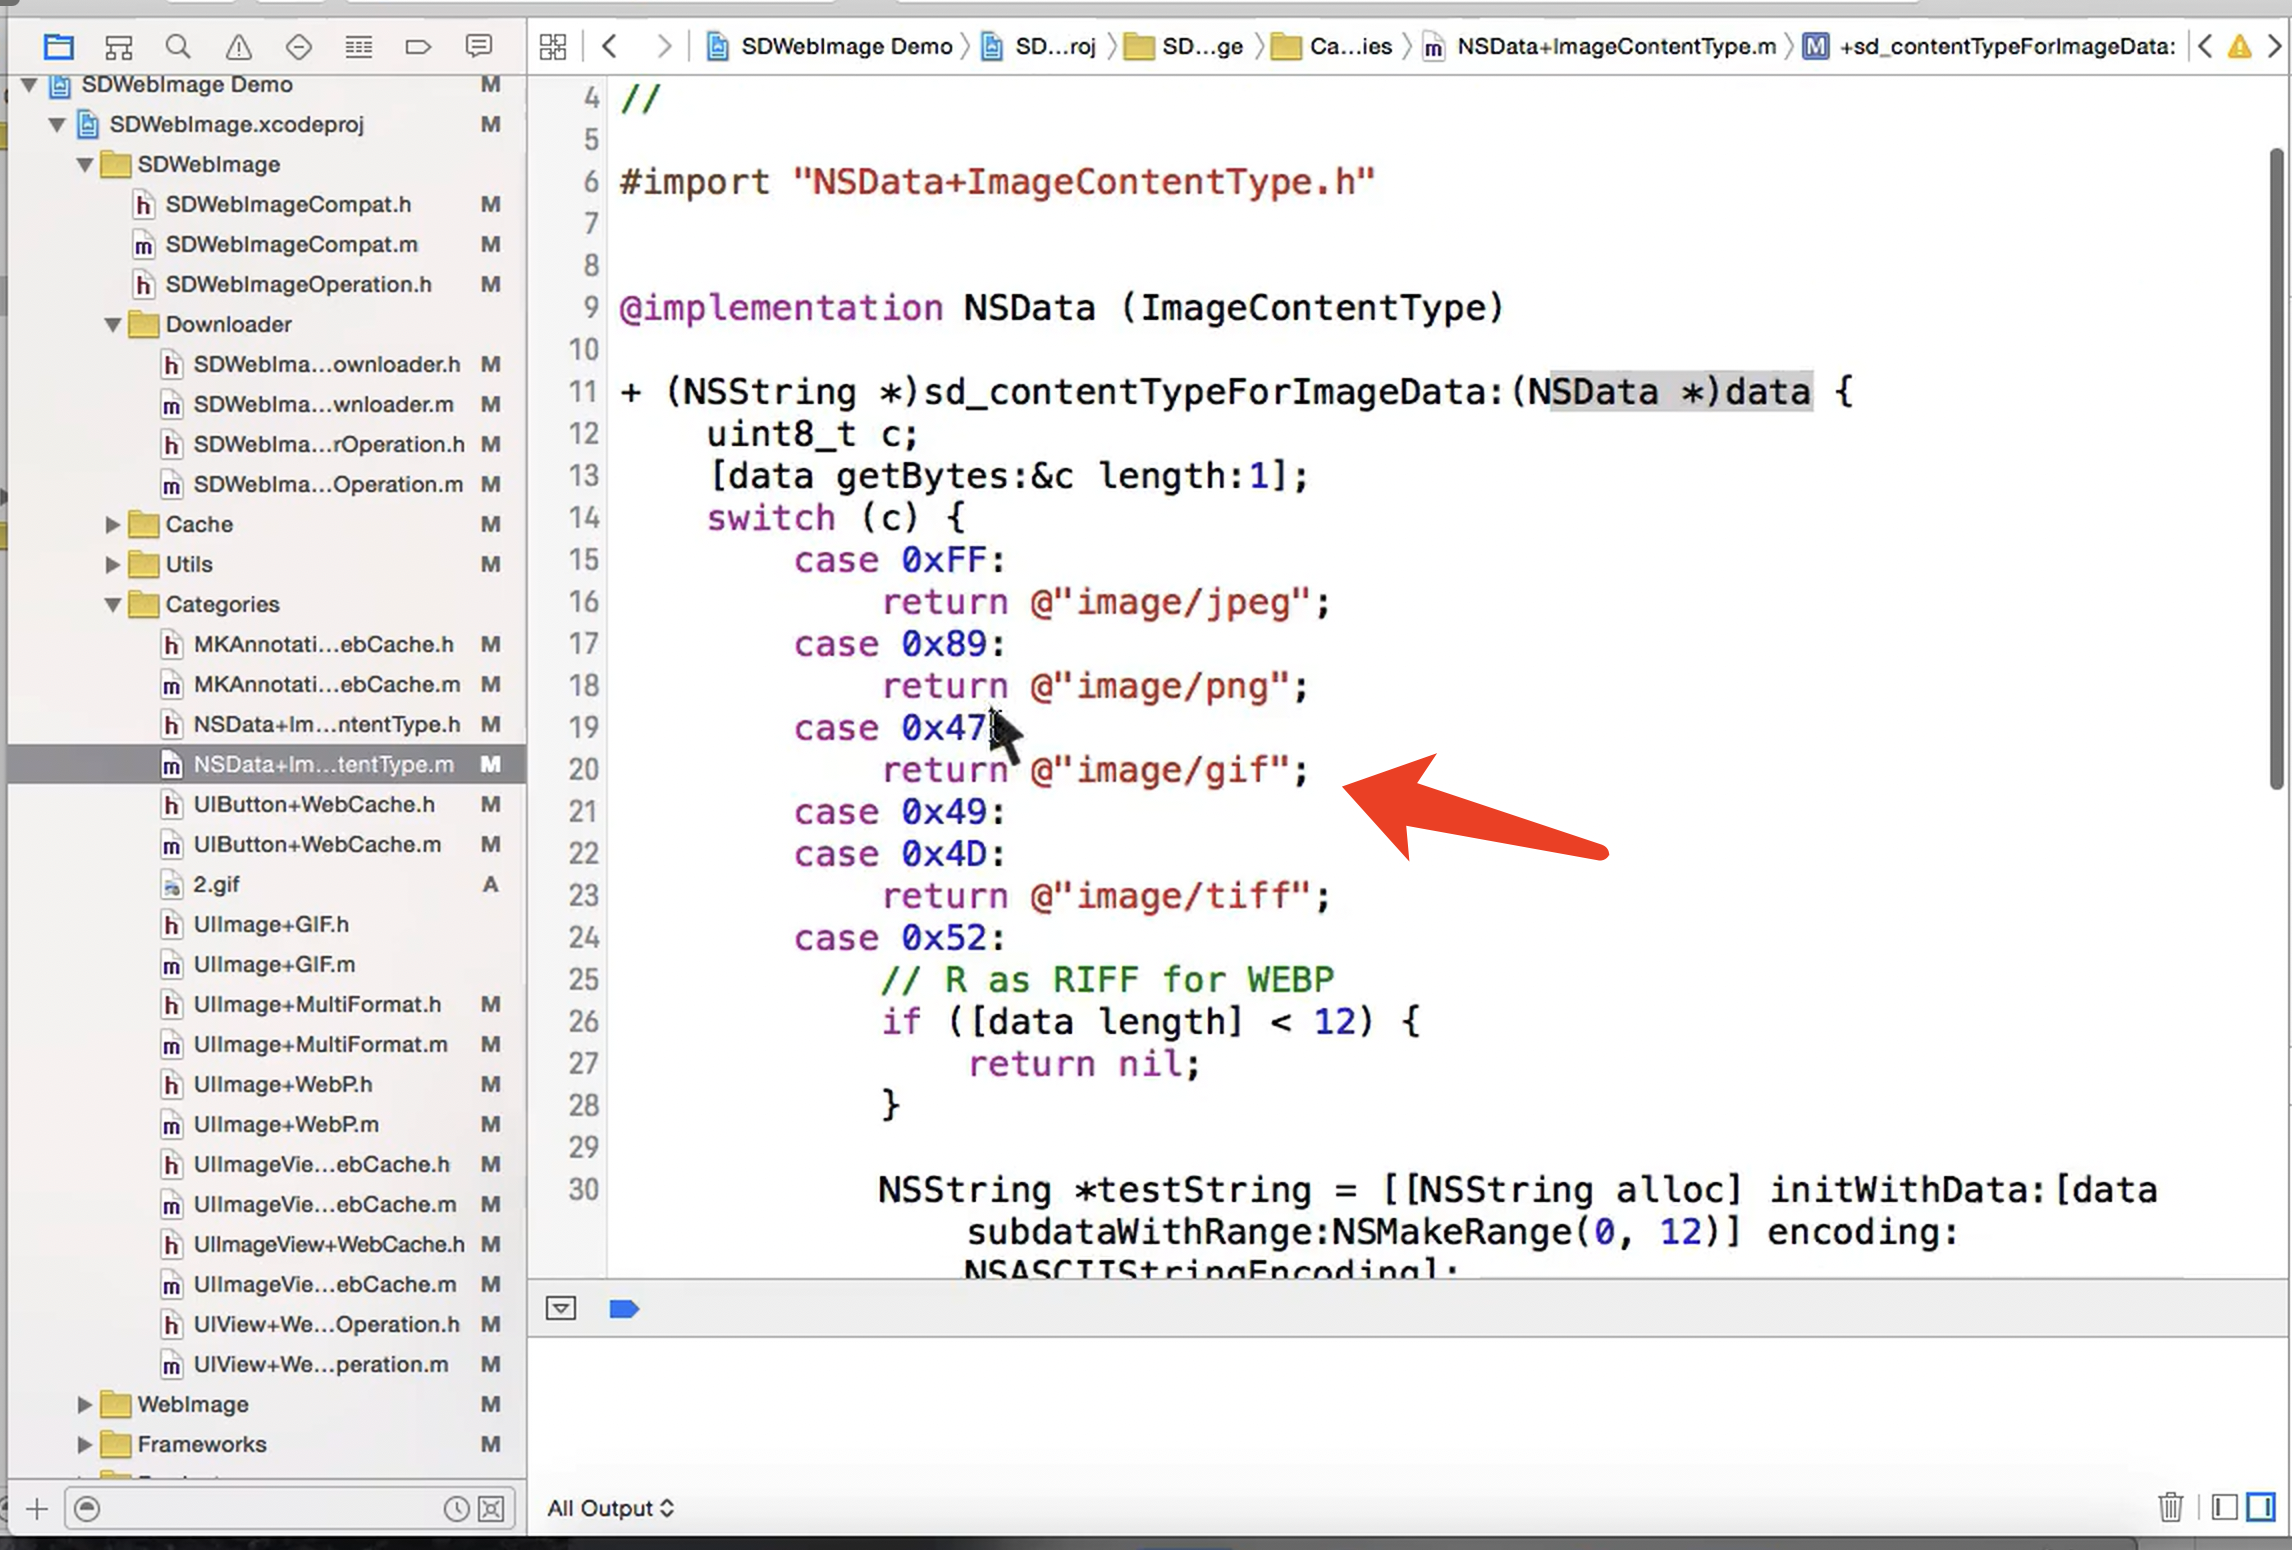Toggle breakpoints with the blue tag icon
This screenshot has height=1550, width=2292.
coord(624,1308)
